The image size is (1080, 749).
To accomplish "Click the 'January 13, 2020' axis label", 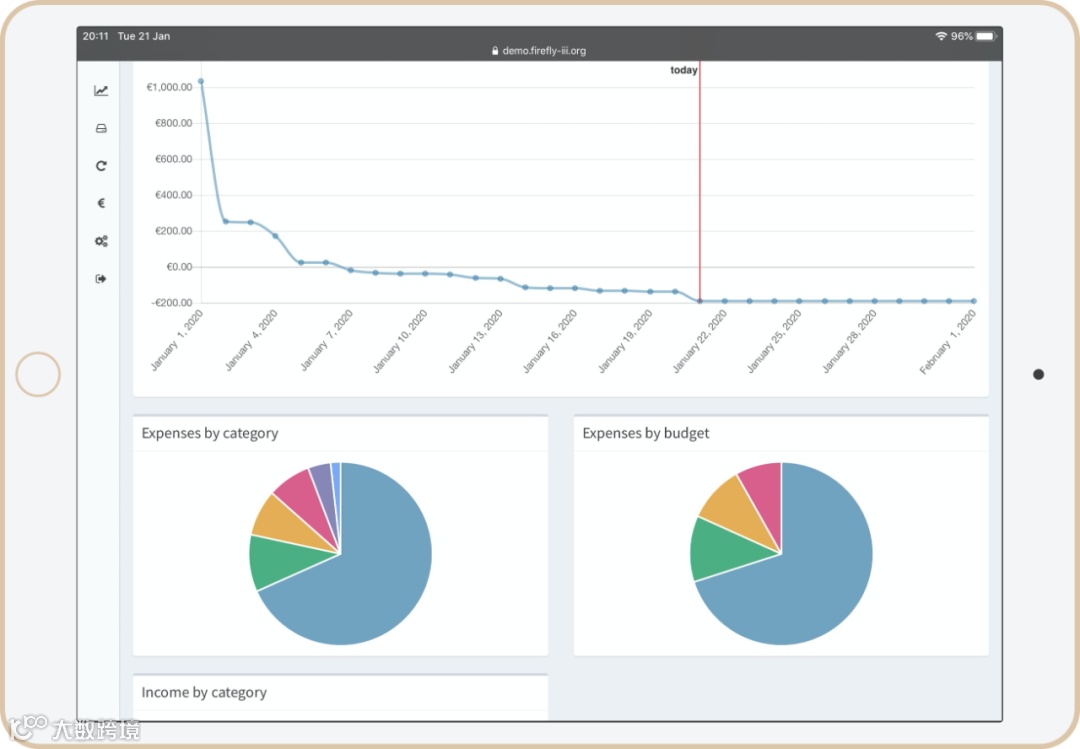I will [x=475, y=342].
